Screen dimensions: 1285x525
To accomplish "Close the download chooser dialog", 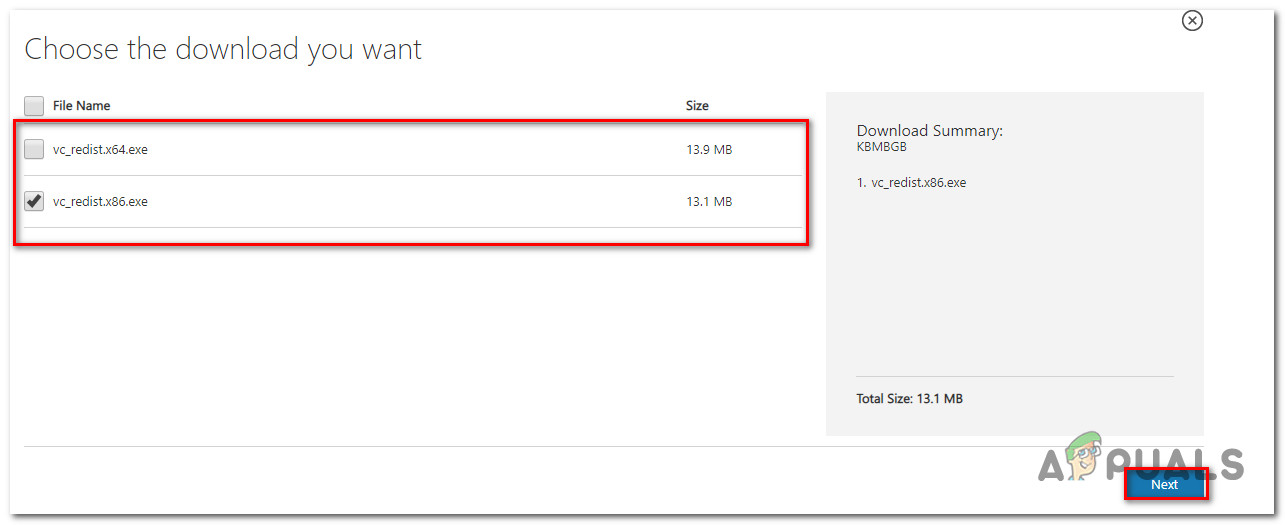I will 1192,21.
